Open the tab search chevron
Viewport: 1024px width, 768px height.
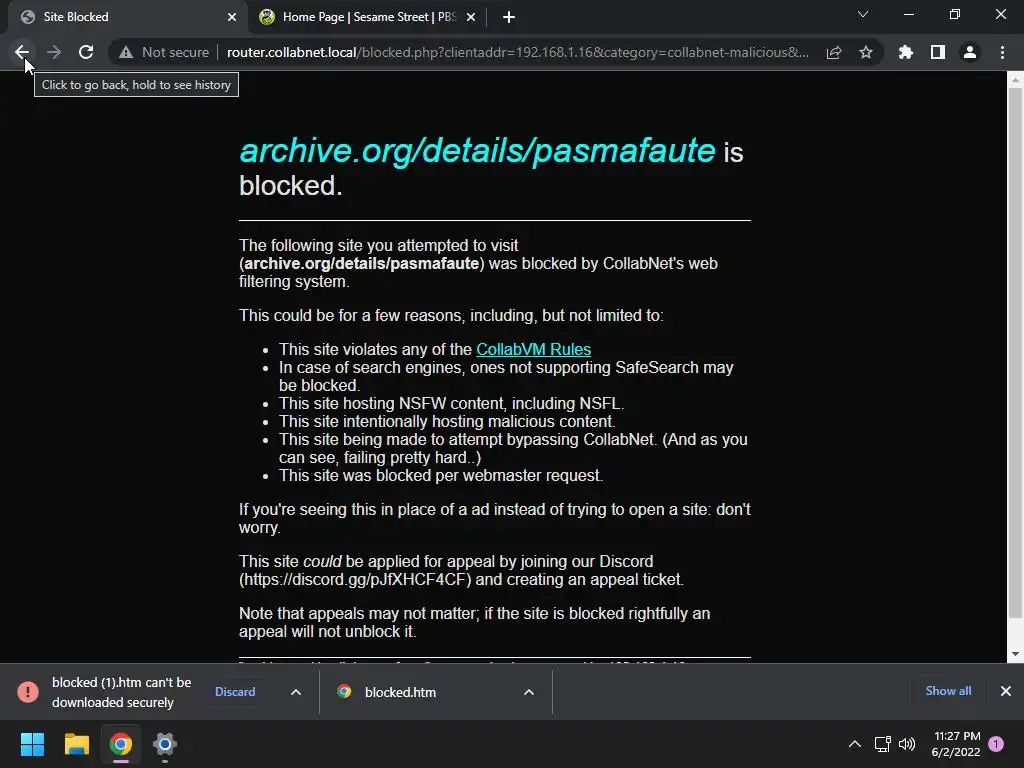(x=863, y=14)
